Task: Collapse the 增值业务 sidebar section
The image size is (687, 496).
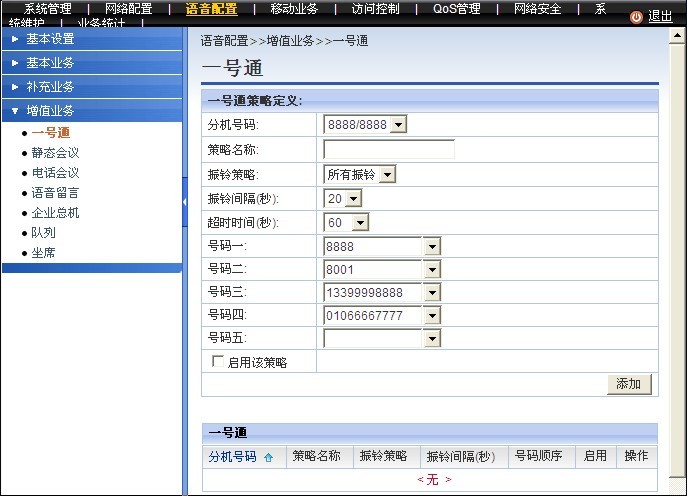Action: pos(50,111)
